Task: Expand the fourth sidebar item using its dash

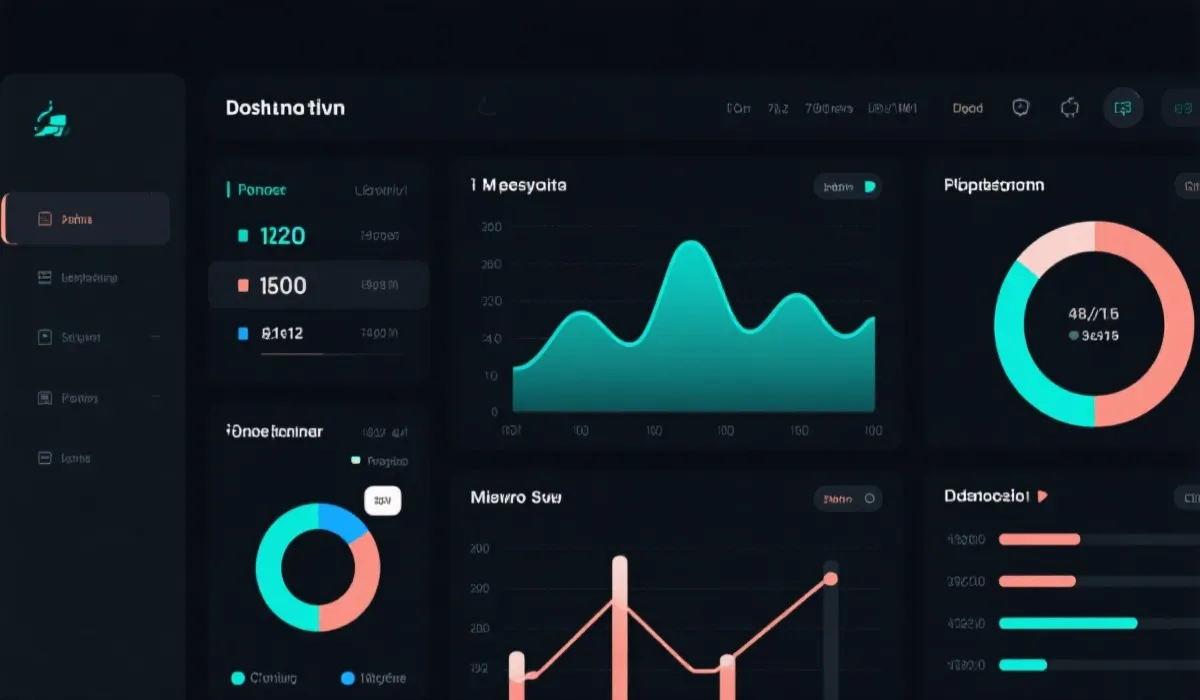Action: (x=155, y=398)
